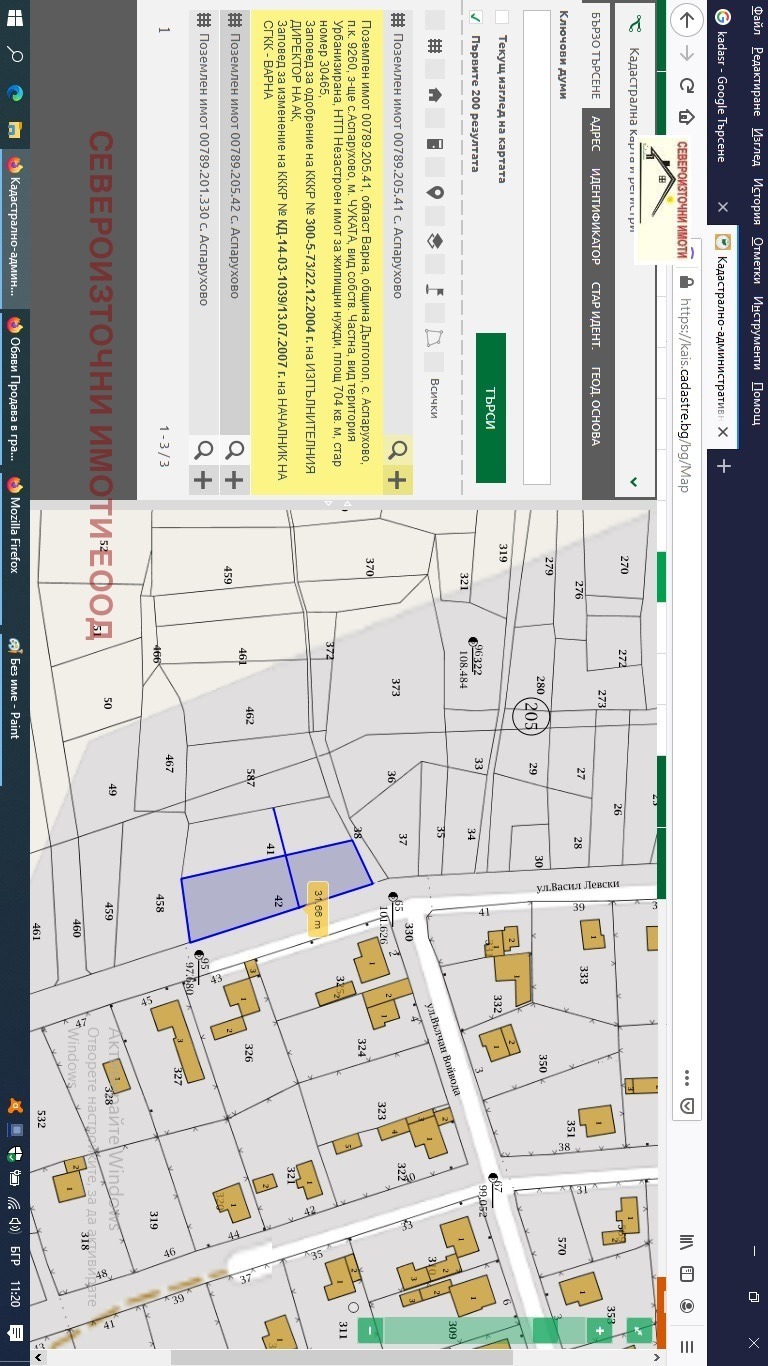The width and height of the screenshot is (768, 1366).
Task: Zoom to parcel 00789.205.42 with magnifier icon
Action: (234, 450)
